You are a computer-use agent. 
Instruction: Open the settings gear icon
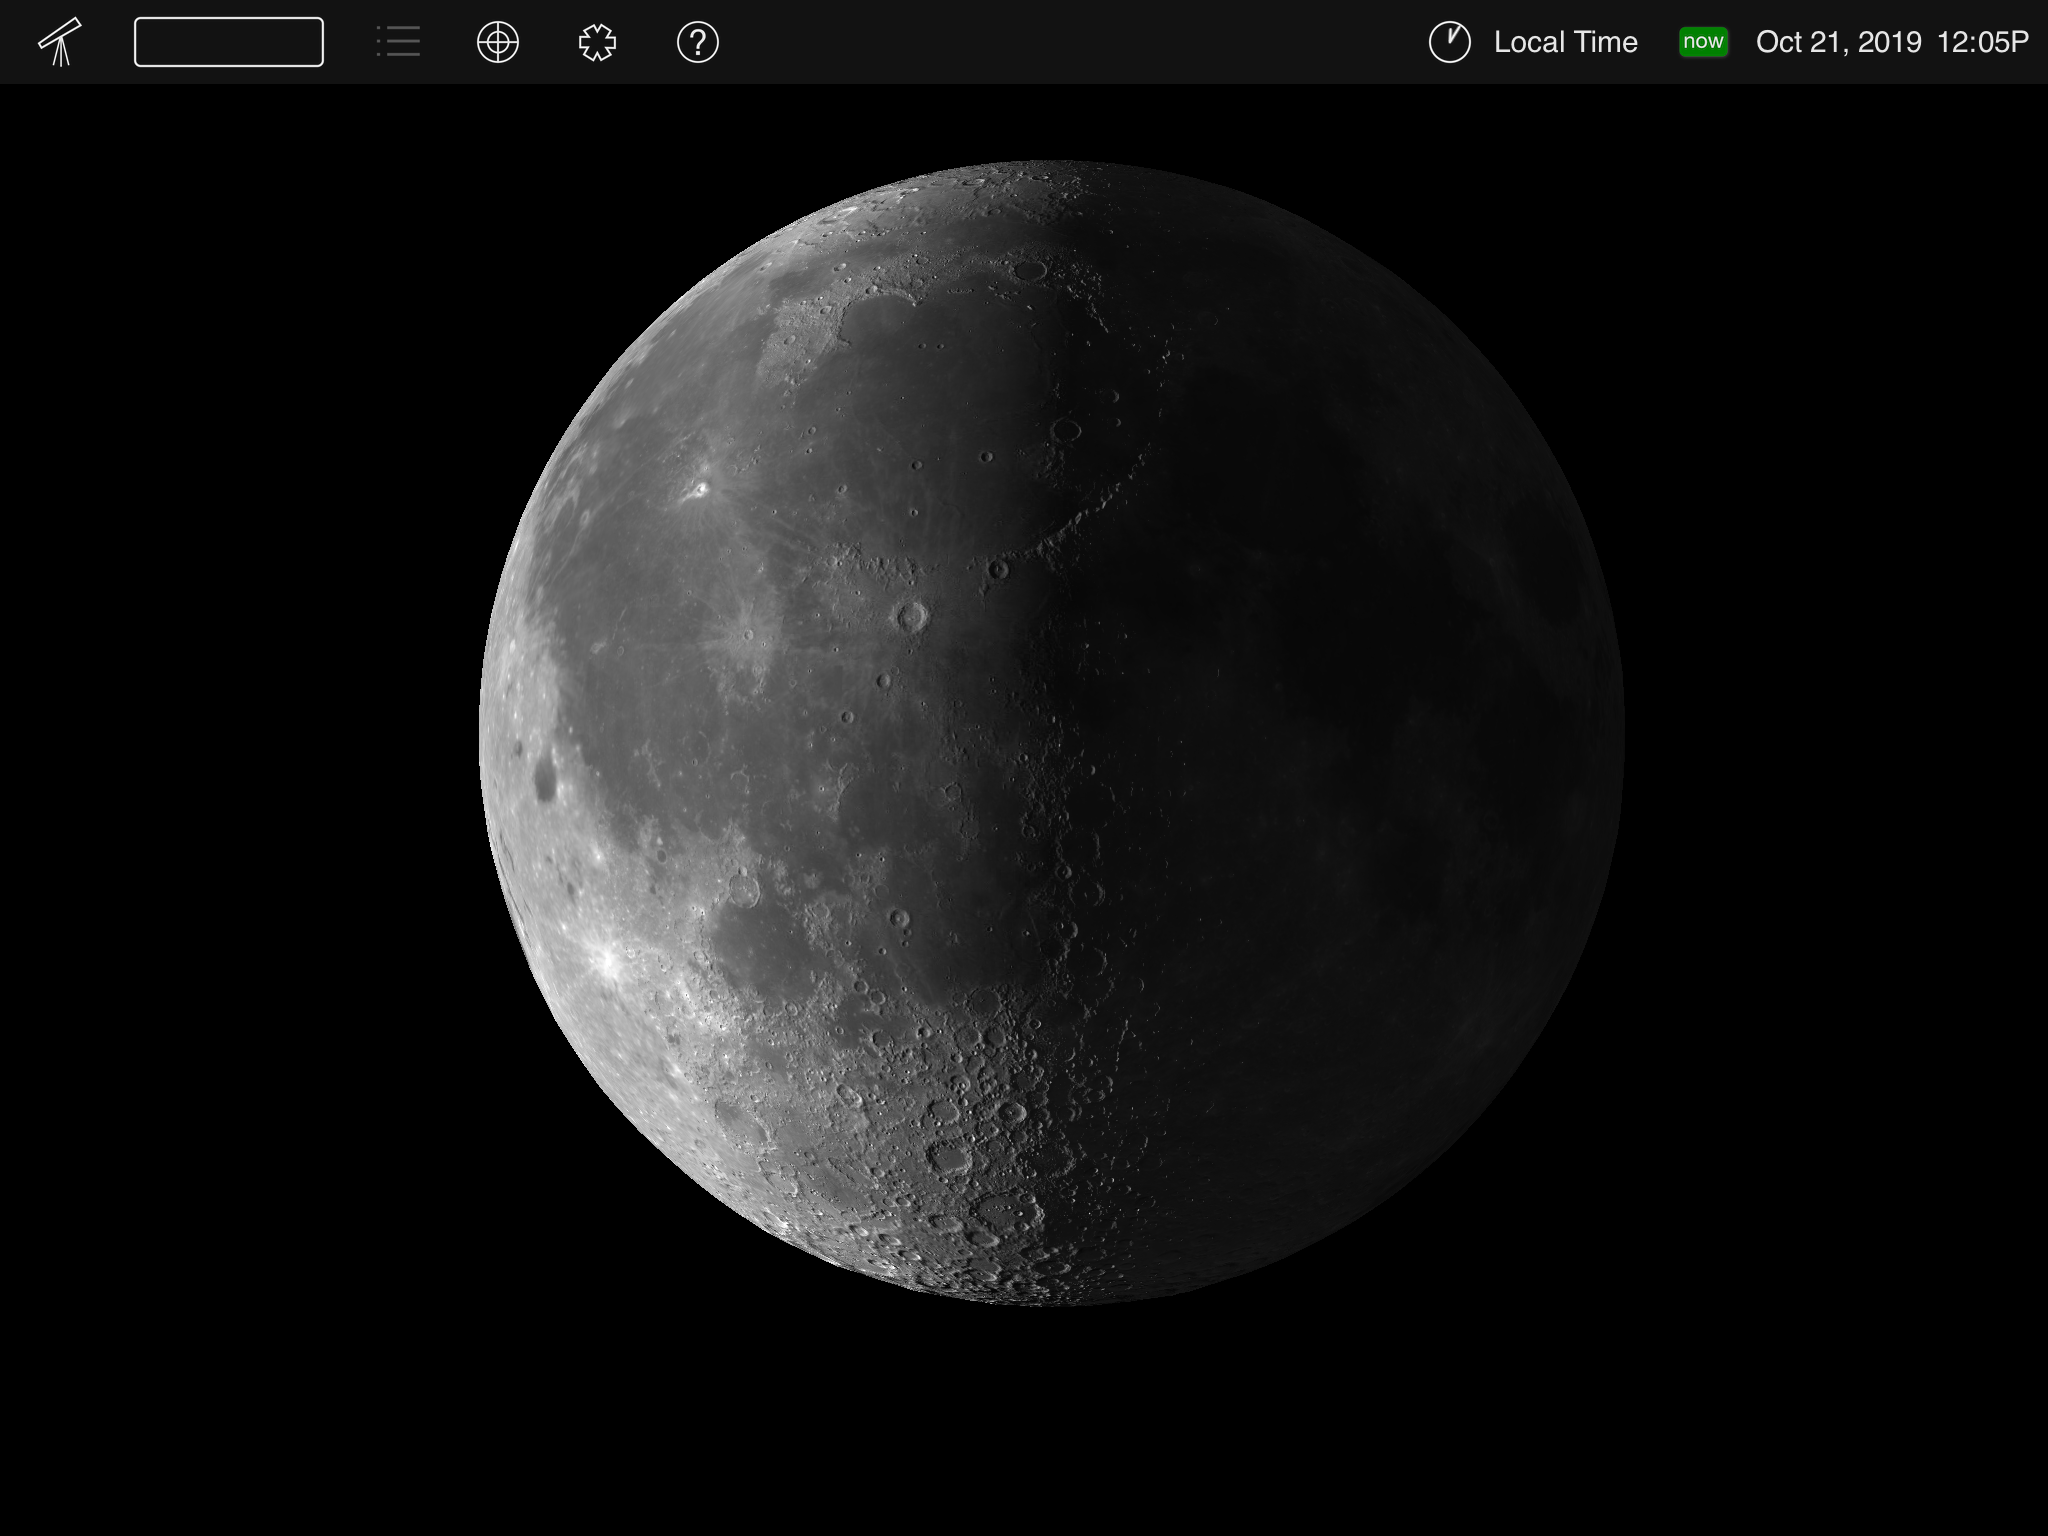[x=597, y=42]
